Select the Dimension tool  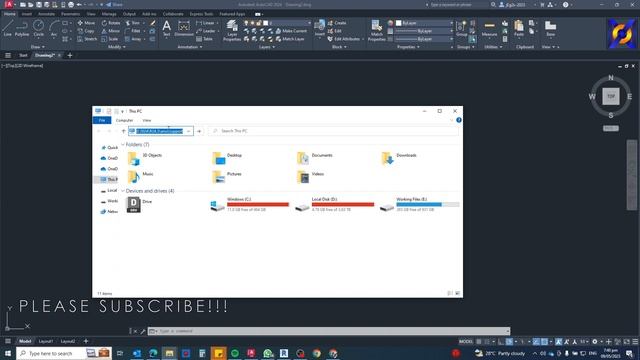click(x=184, y=29)
